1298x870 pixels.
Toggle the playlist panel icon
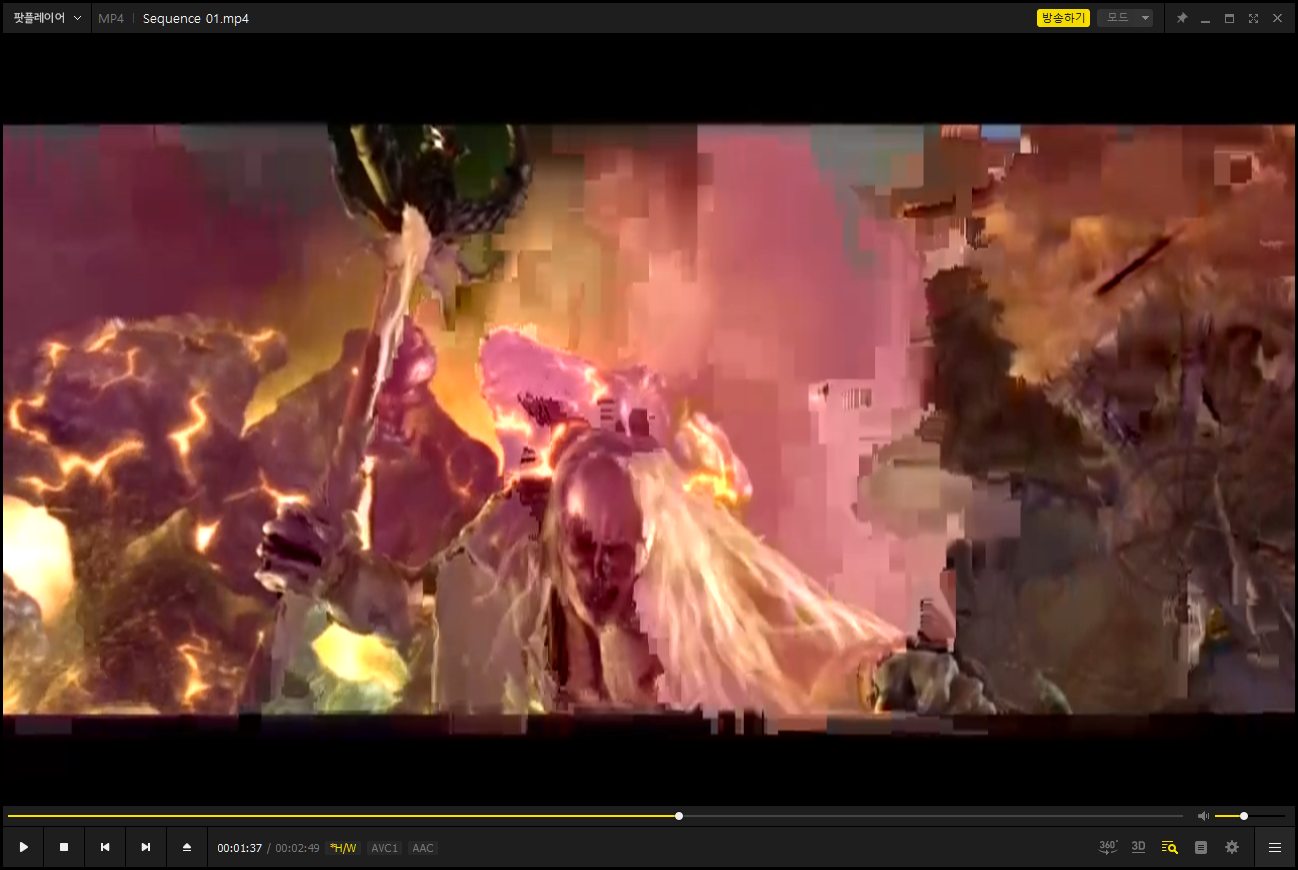1201,847
